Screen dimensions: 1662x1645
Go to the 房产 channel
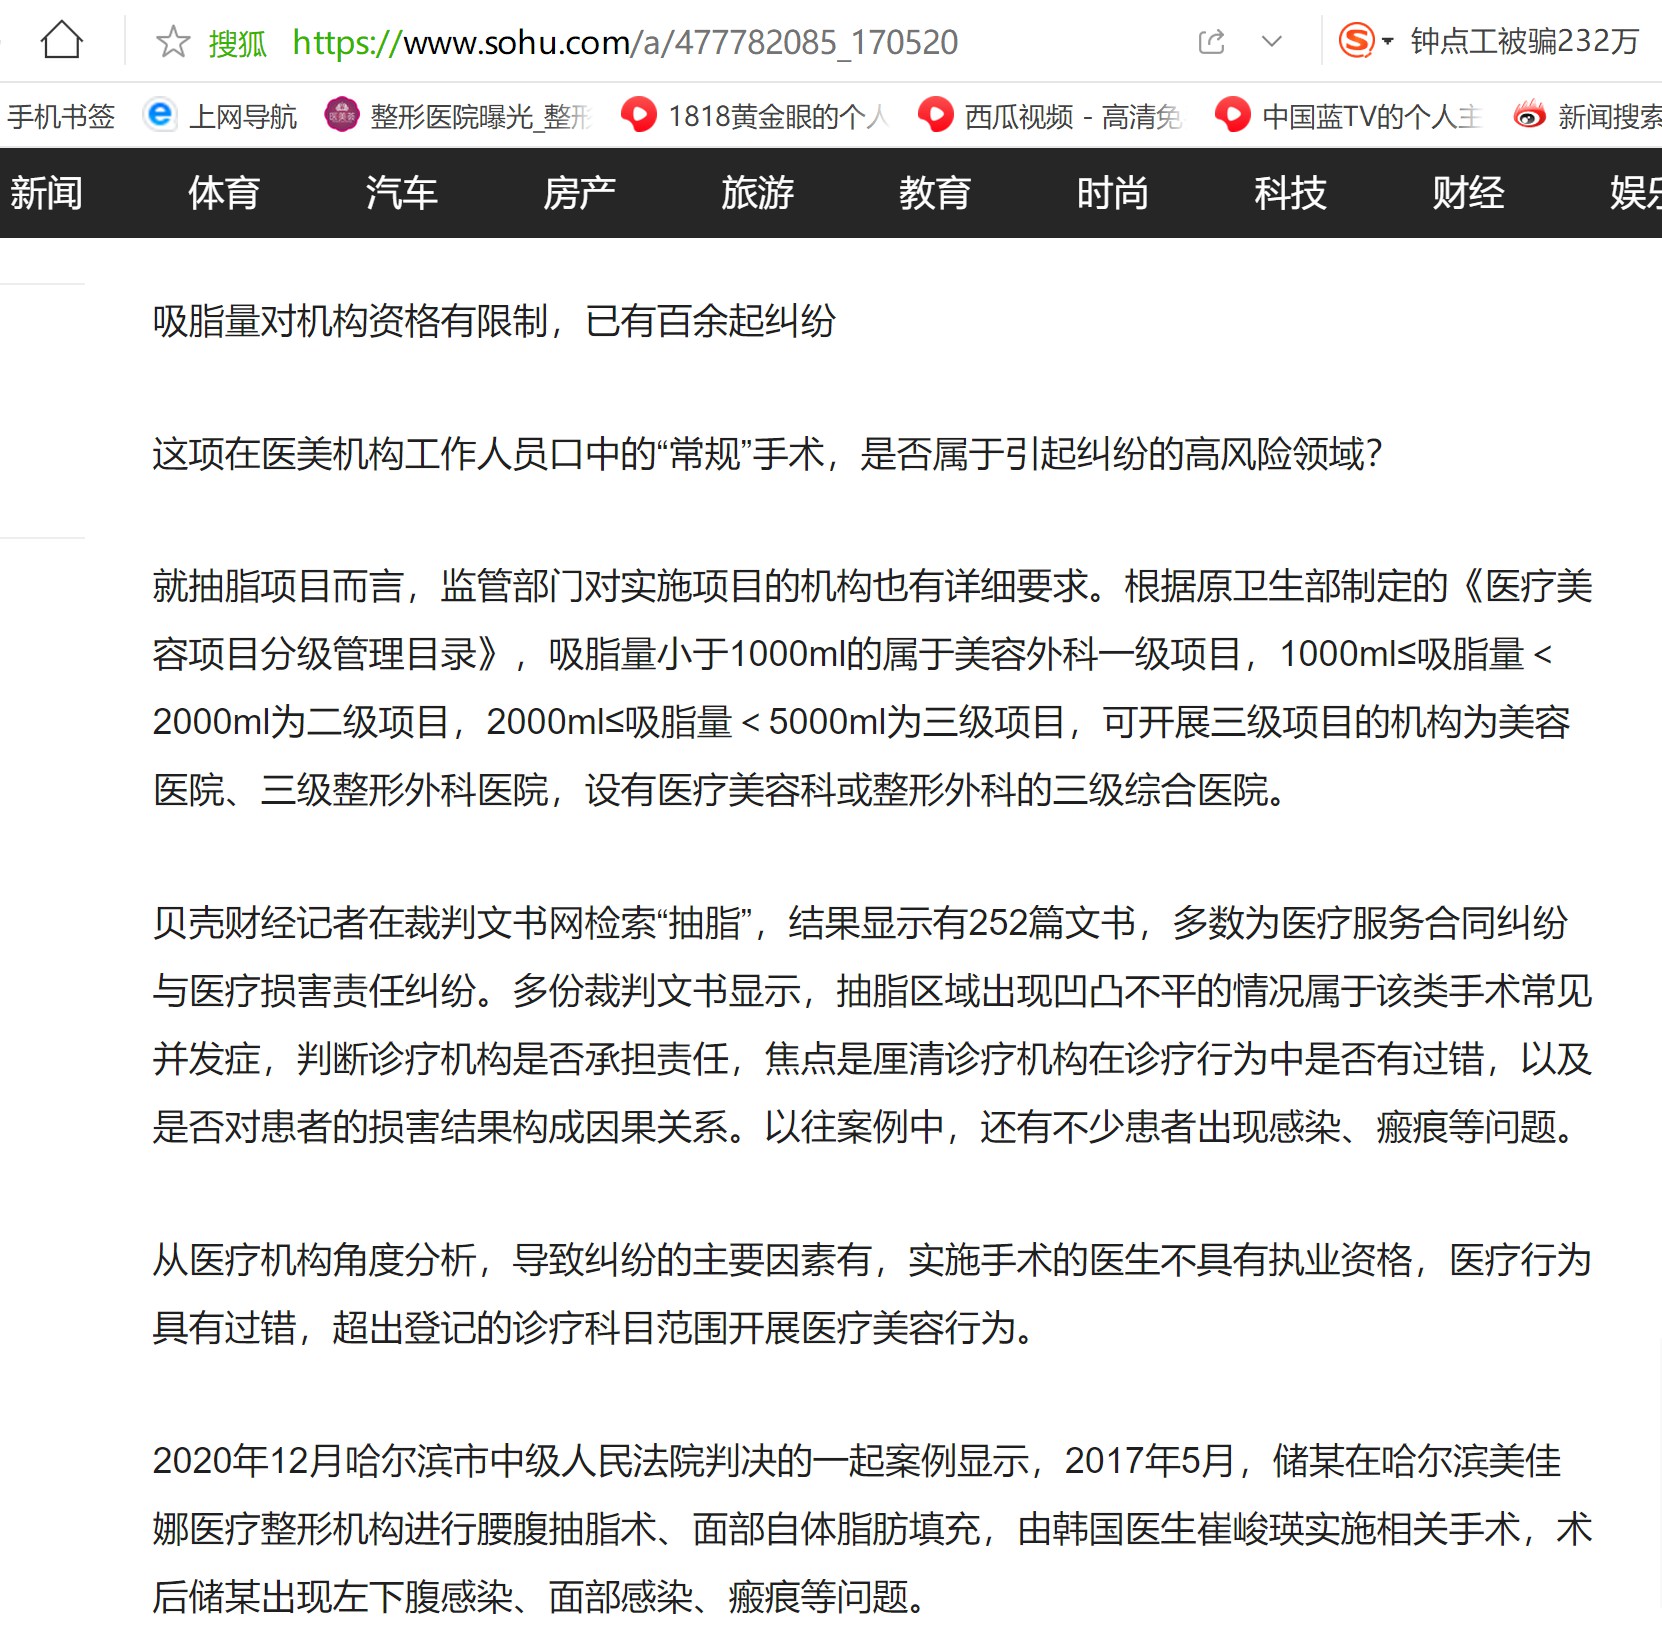coord(579,193)
